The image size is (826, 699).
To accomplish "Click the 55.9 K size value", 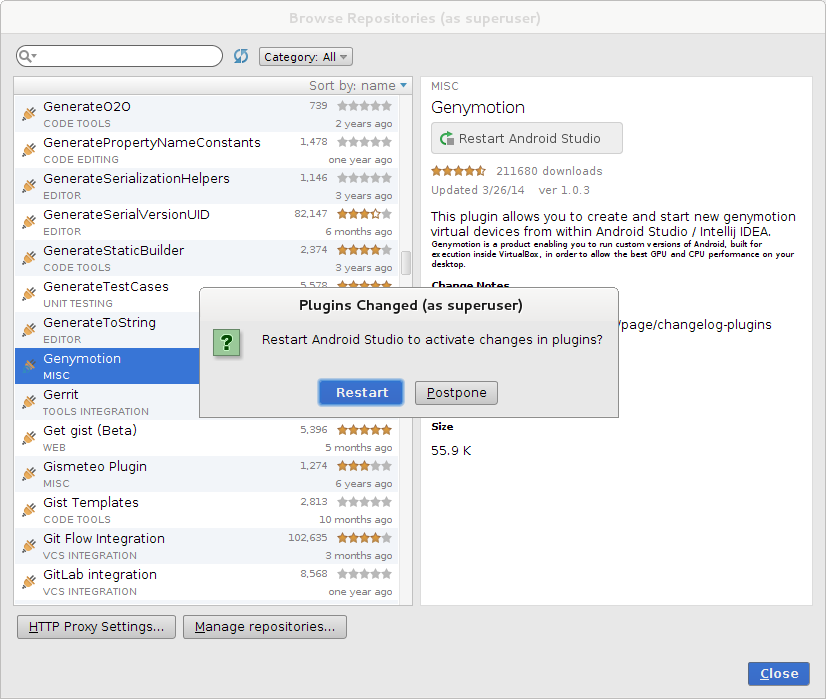I will click(451, 451).
